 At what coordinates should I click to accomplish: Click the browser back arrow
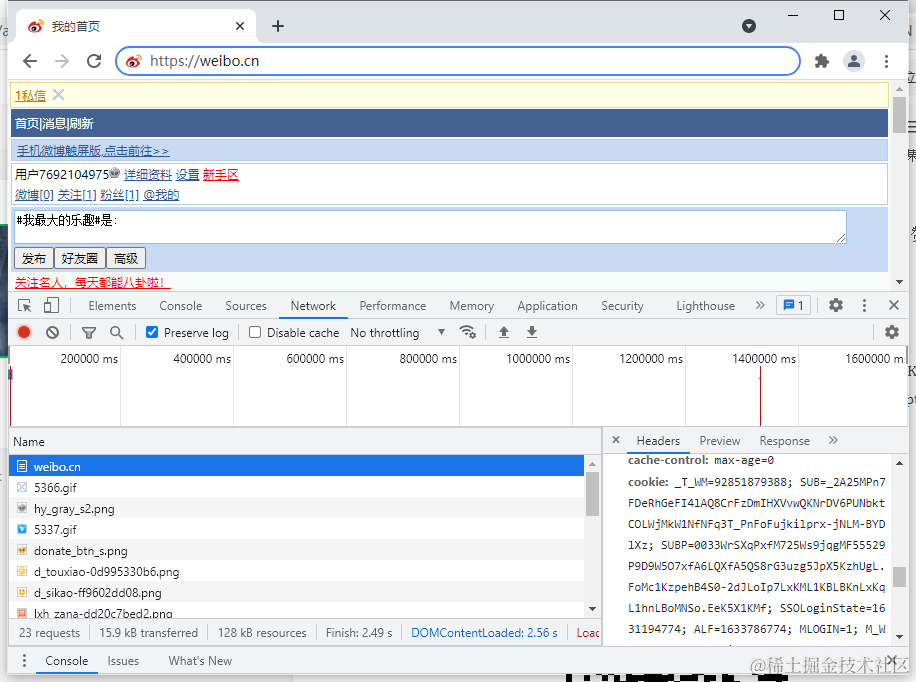(30, 61)
